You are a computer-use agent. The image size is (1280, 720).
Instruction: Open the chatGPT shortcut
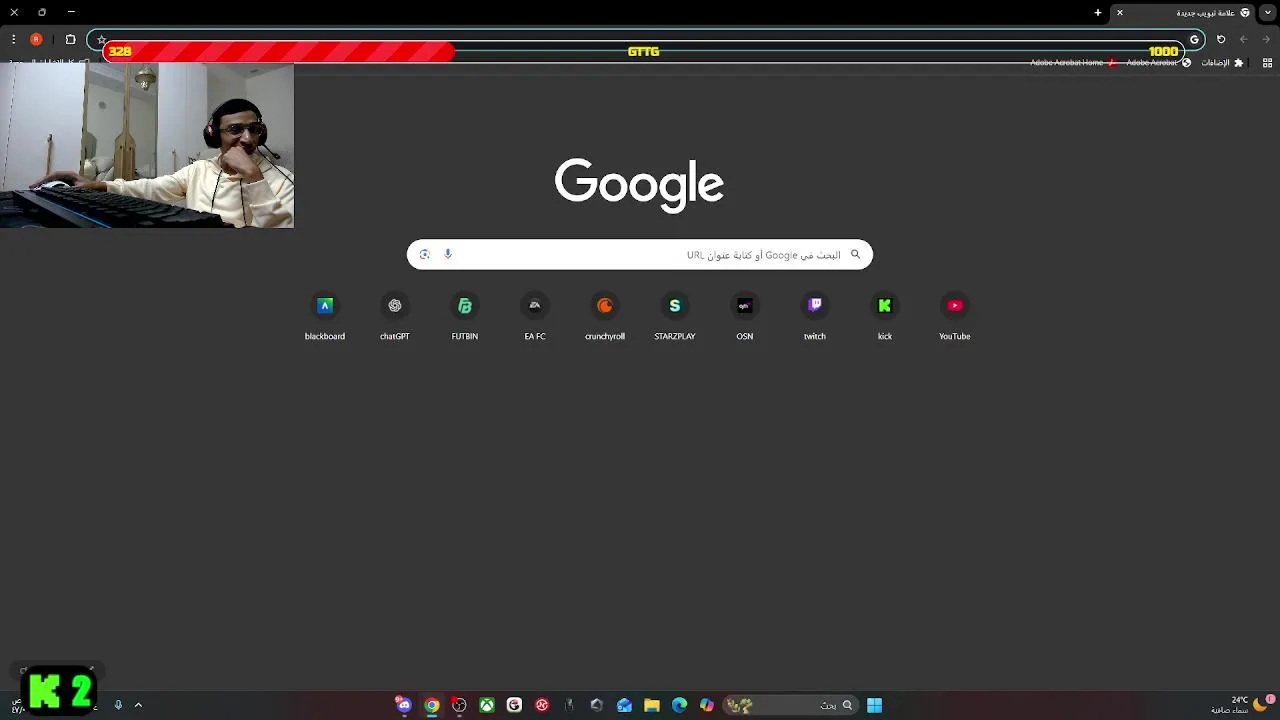395,317
